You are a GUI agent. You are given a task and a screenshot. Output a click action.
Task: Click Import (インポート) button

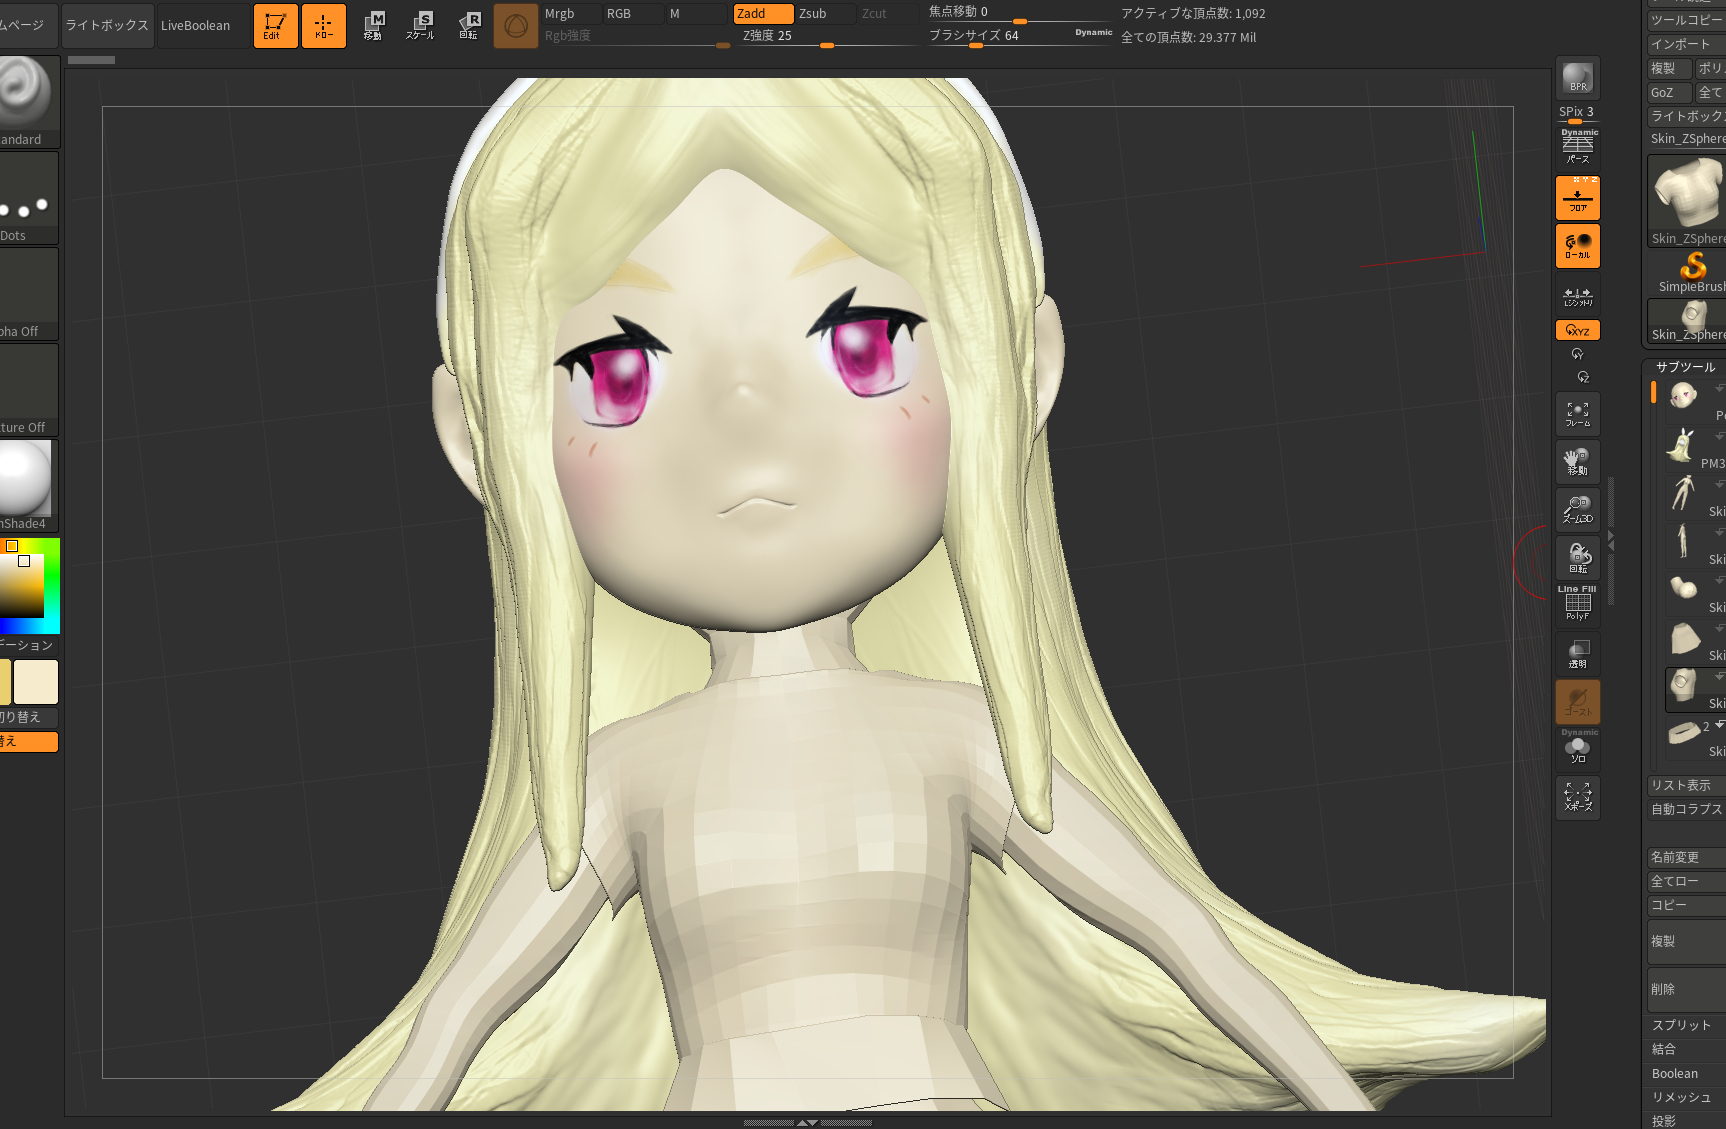pyautogui.click(x=1686, y=44)
